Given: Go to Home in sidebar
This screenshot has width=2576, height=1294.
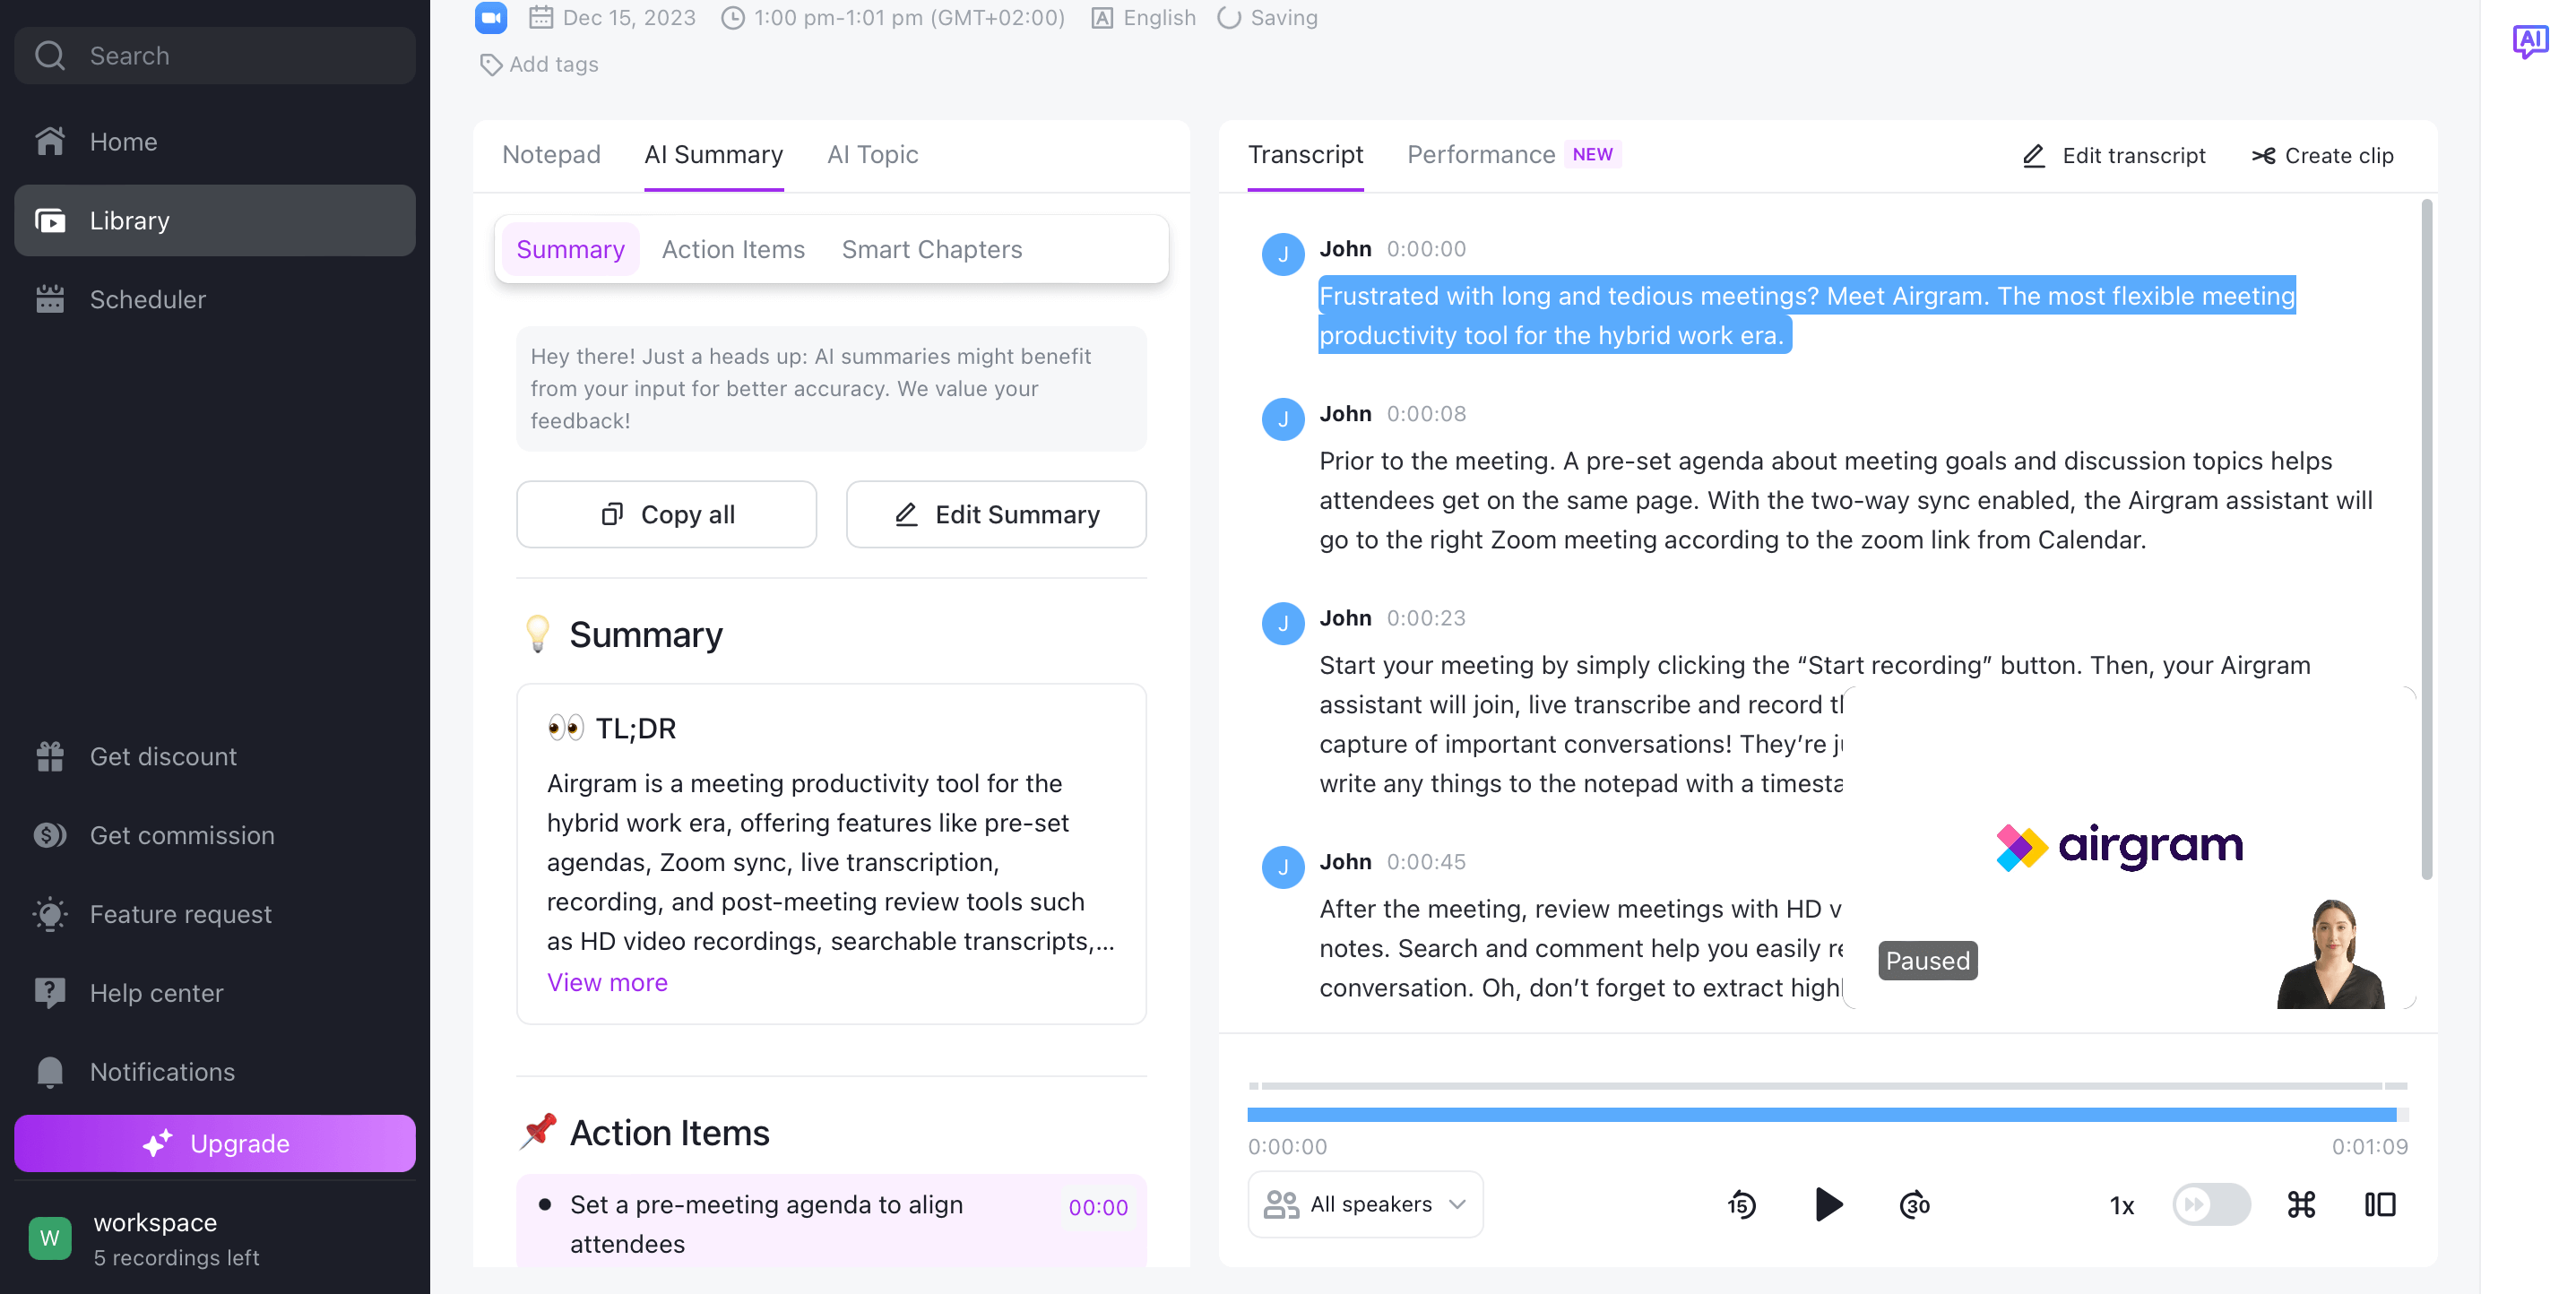Looking at the screenshot, I should click(x=215, y=141).
